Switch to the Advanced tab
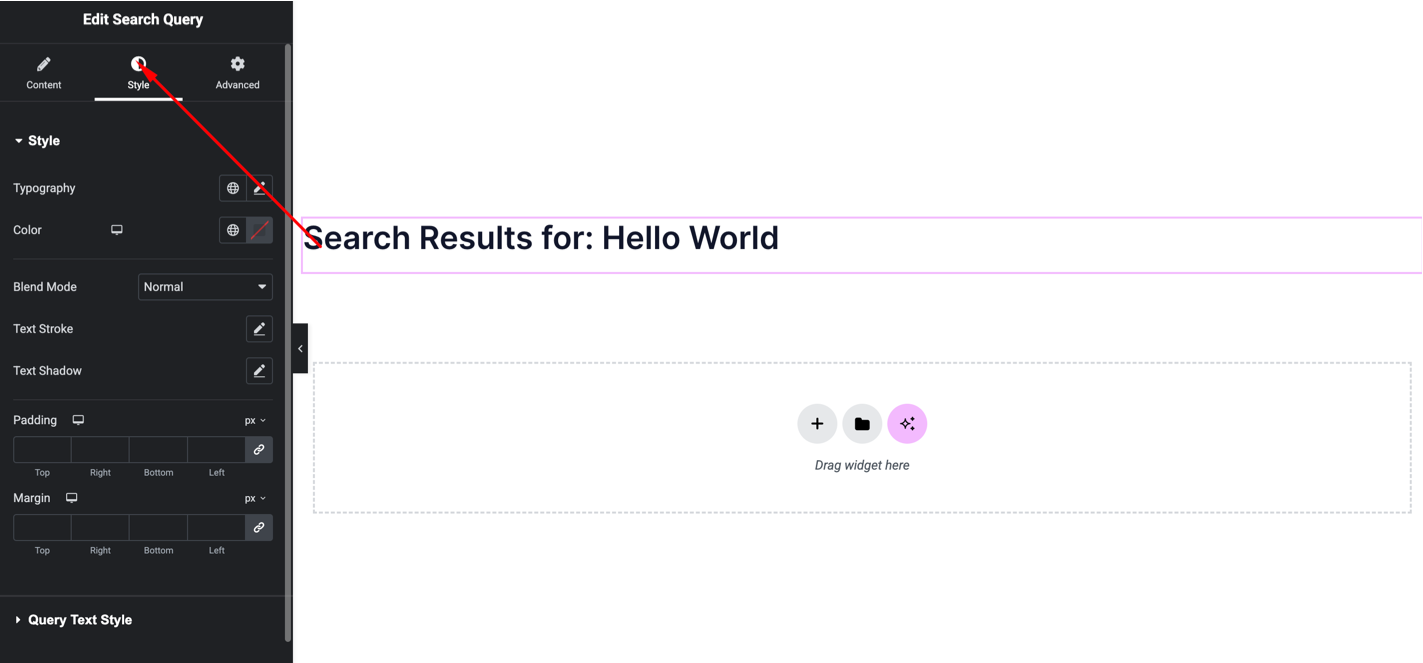 click(237, 73)
